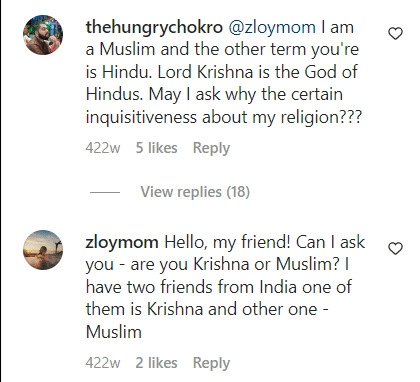Click the text "inquisitiveness about my religion???"
This screenshot has width=420, height=382.
click(224, 118)
